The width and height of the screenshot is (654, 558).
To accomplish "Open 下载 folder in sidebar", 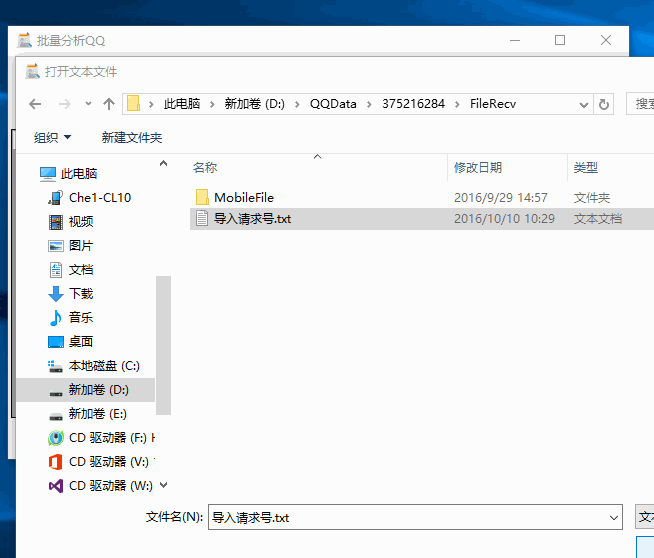I will pyautogui.click(x=71, y=294).
